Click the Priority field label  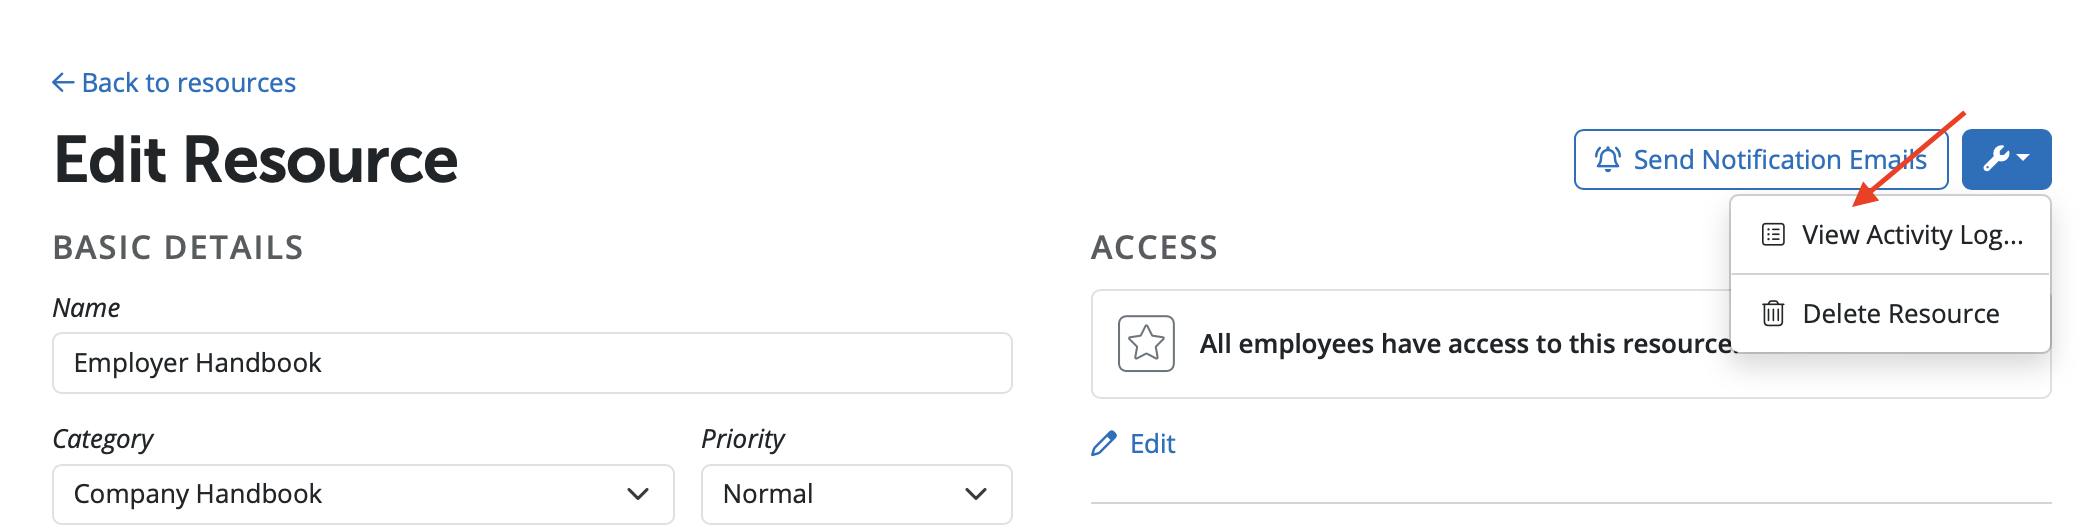(743, 439)
